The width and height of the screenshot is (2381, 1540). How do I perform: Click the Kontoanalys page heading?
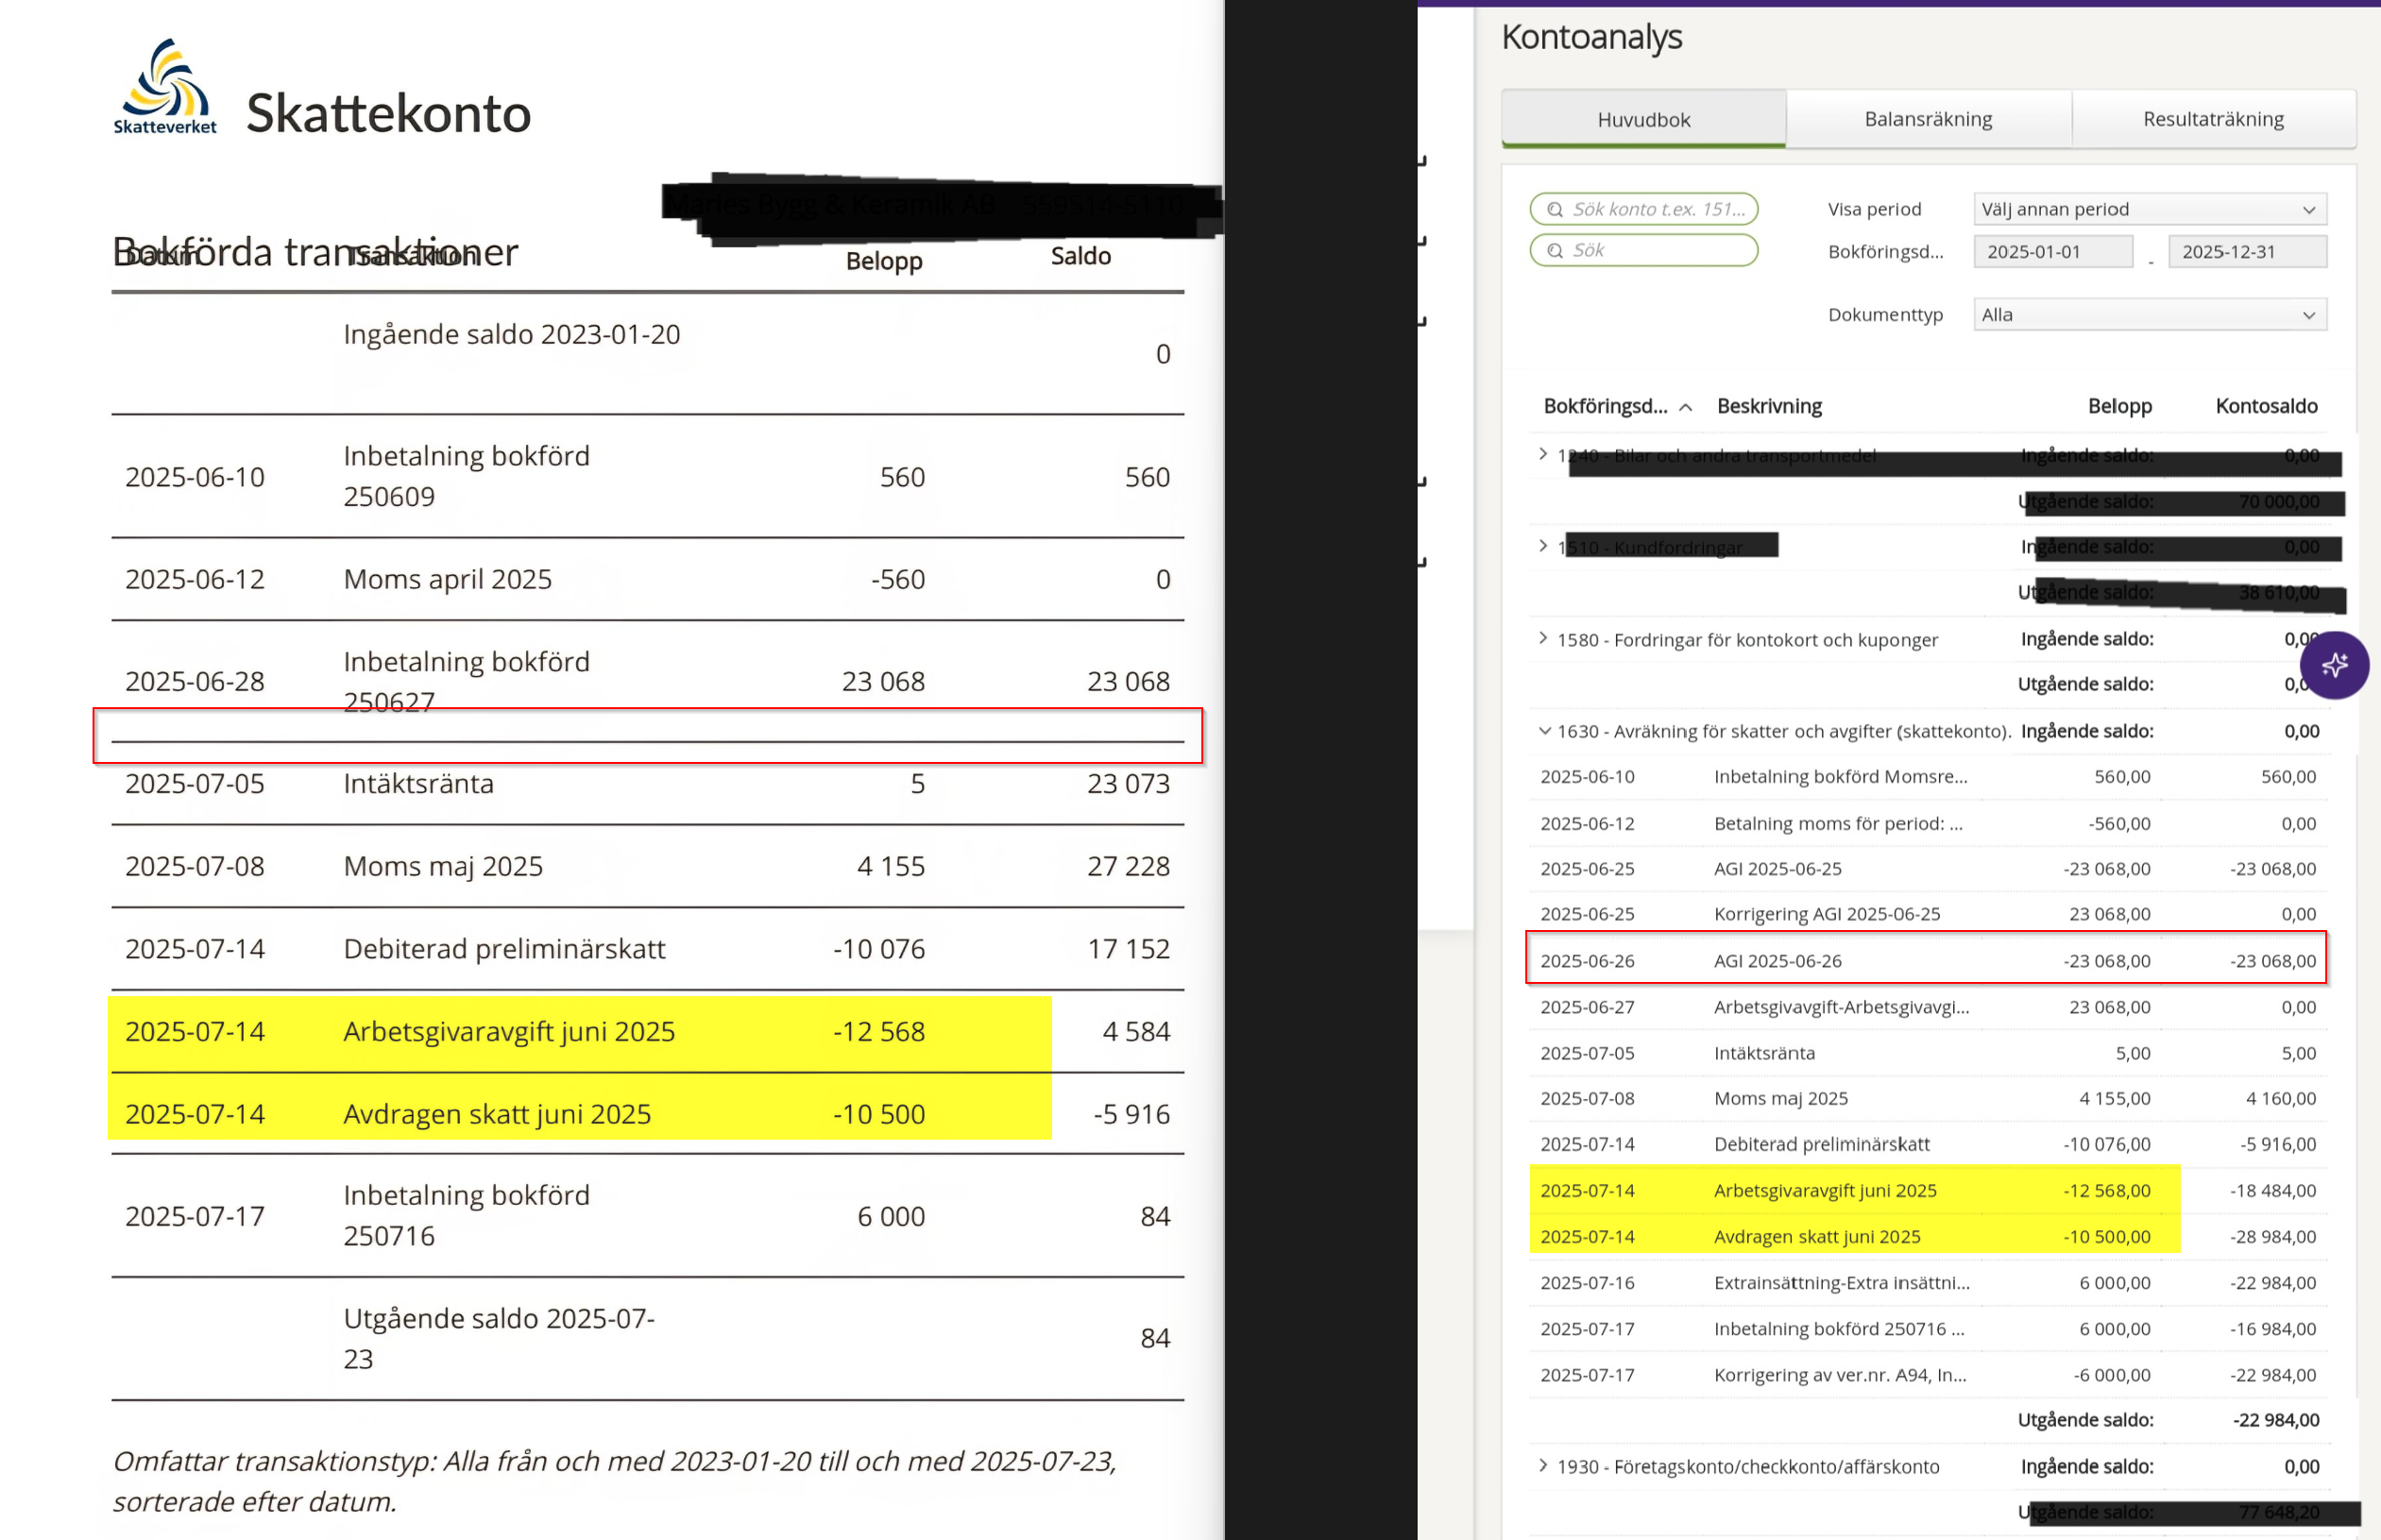click(1592, 37)
